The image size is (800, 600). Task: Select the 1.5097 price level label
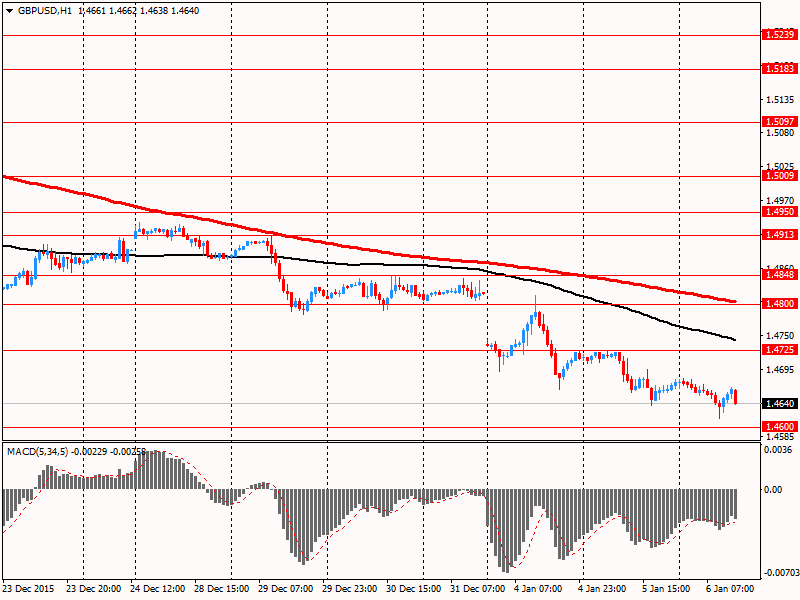click(x=780, y=121)
